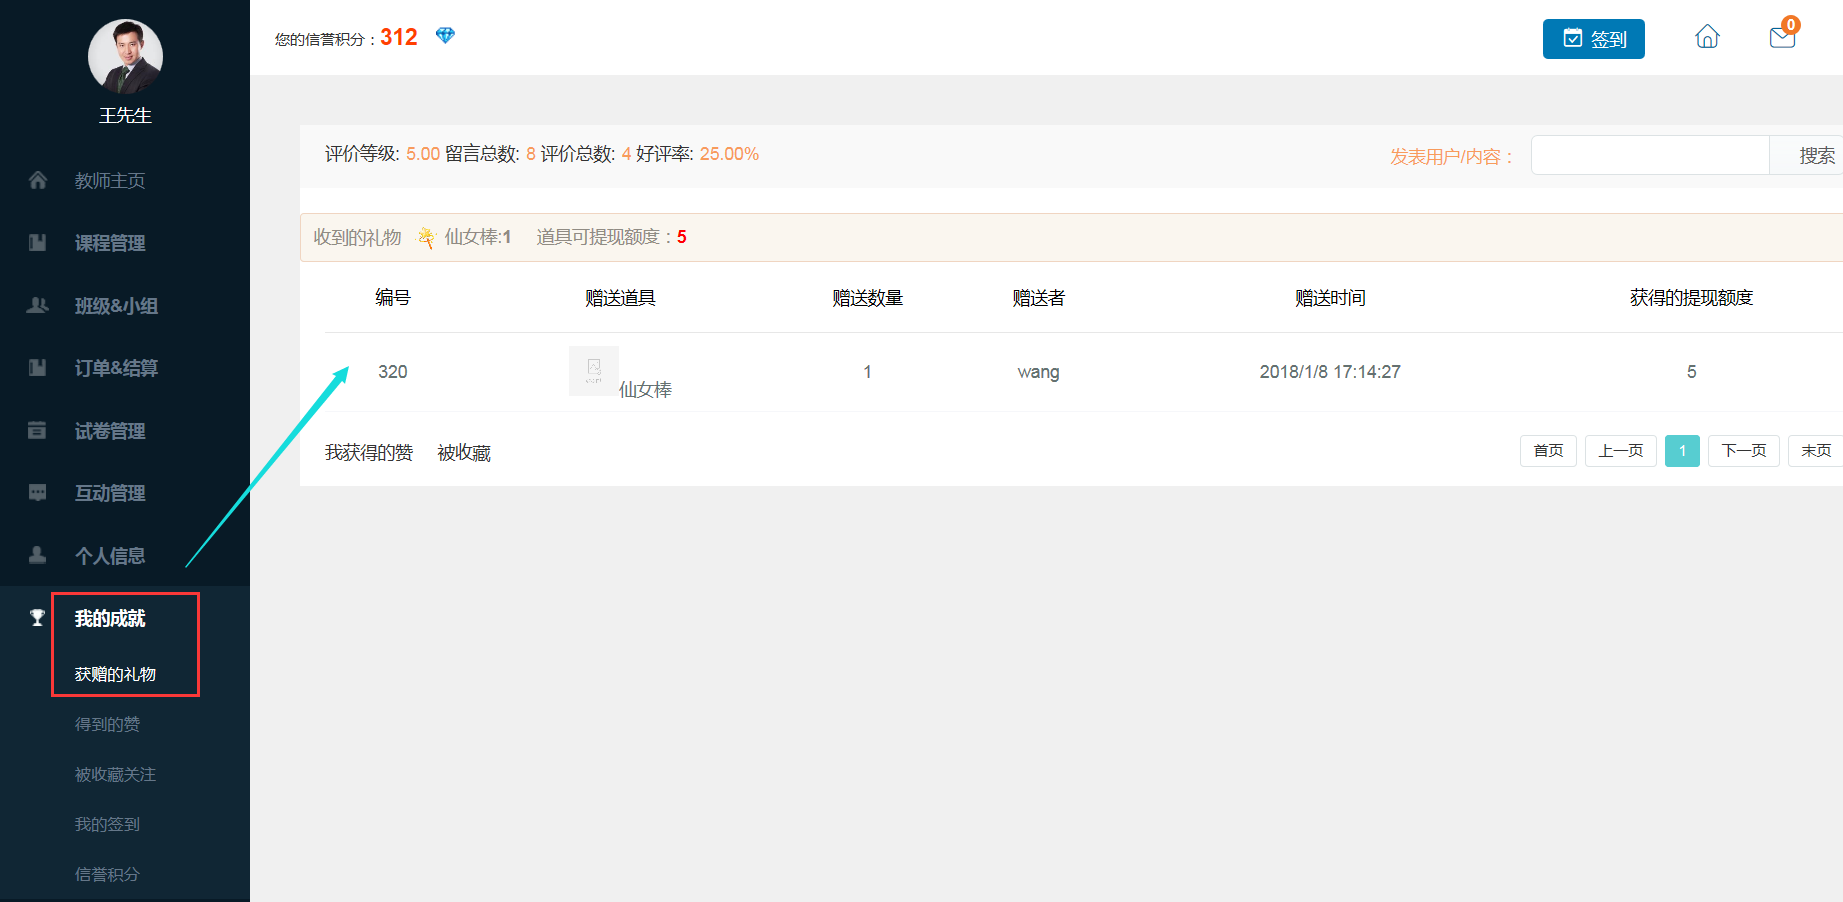This screenshot has height=902, width=1843.
Task: Select 获赠的礼物 submenu item
Action: tap(115, 674)
